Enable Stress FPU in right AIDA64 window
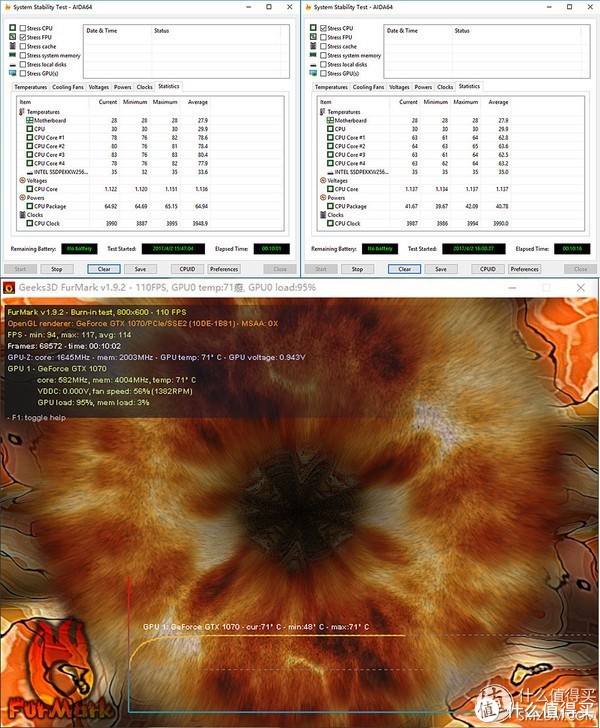 (323, 37)
